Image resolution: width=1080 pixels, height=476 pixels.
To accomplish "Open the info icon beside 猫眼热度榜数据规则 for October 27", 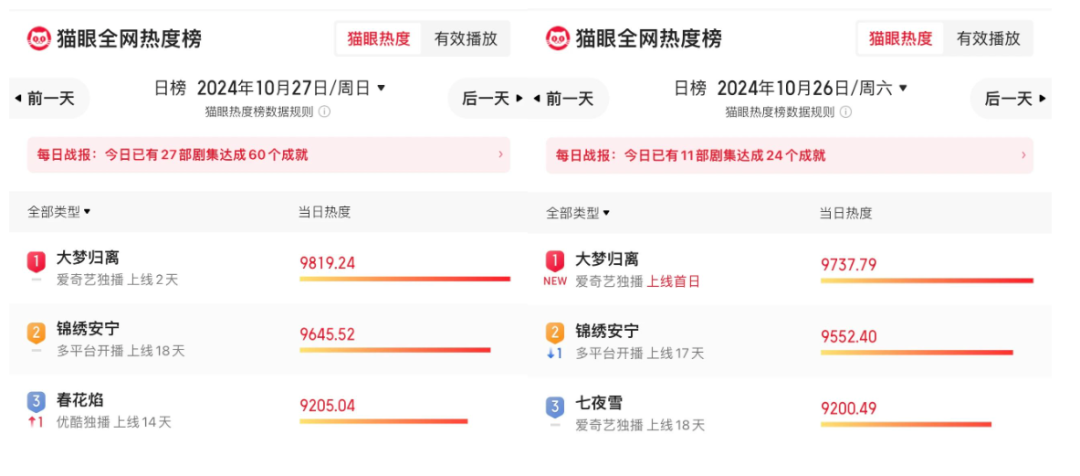I will click(x=324, y=112).
